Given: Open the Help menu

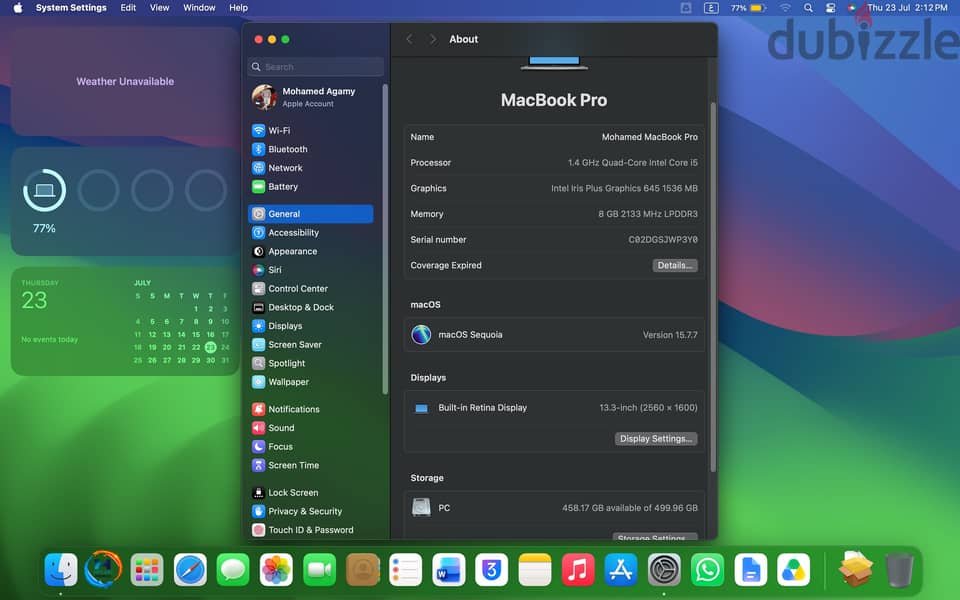Looking at the screenshot, I should pyautogui.click(x=238, y=8).
